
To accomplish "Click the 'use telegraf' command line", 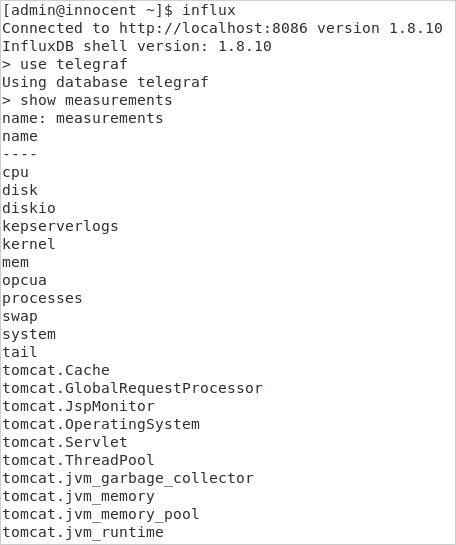I will click(65, 64).
